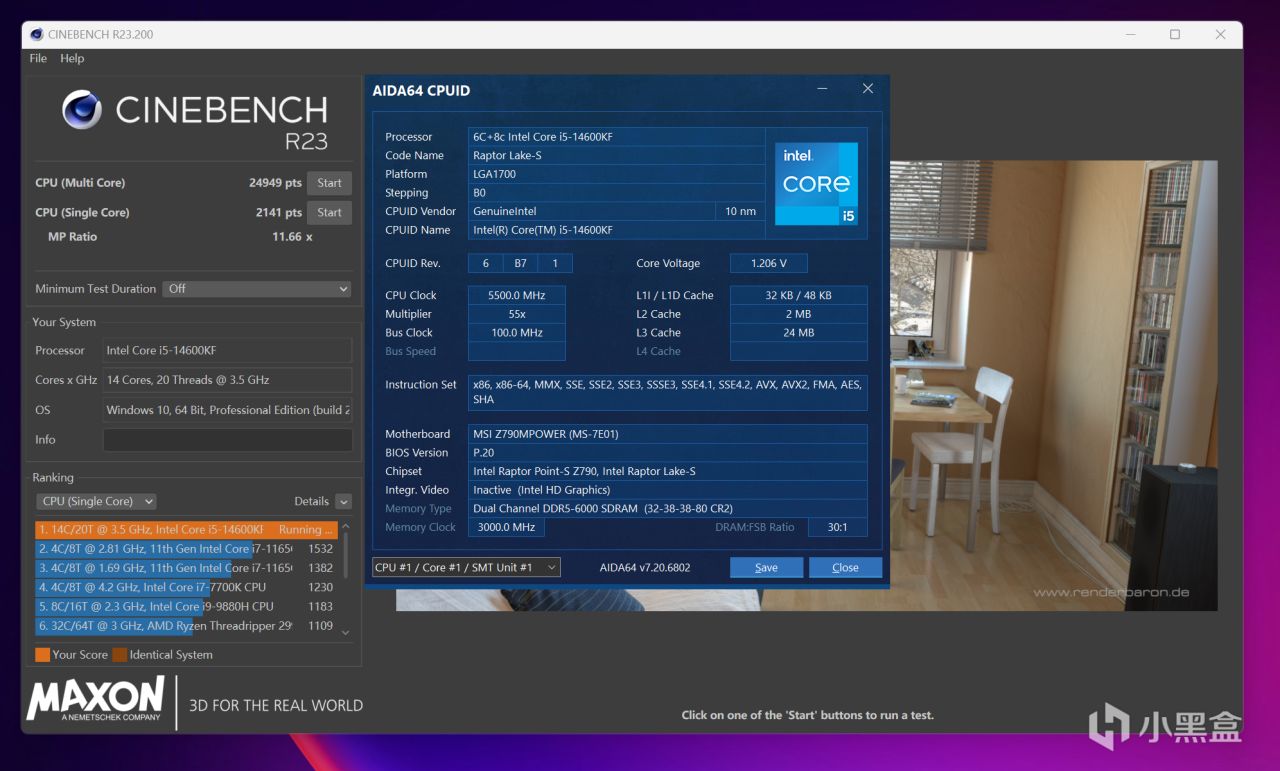Click the brown Identical System swatch
This screenshot has width=1280, height=771.
[119, 655]
